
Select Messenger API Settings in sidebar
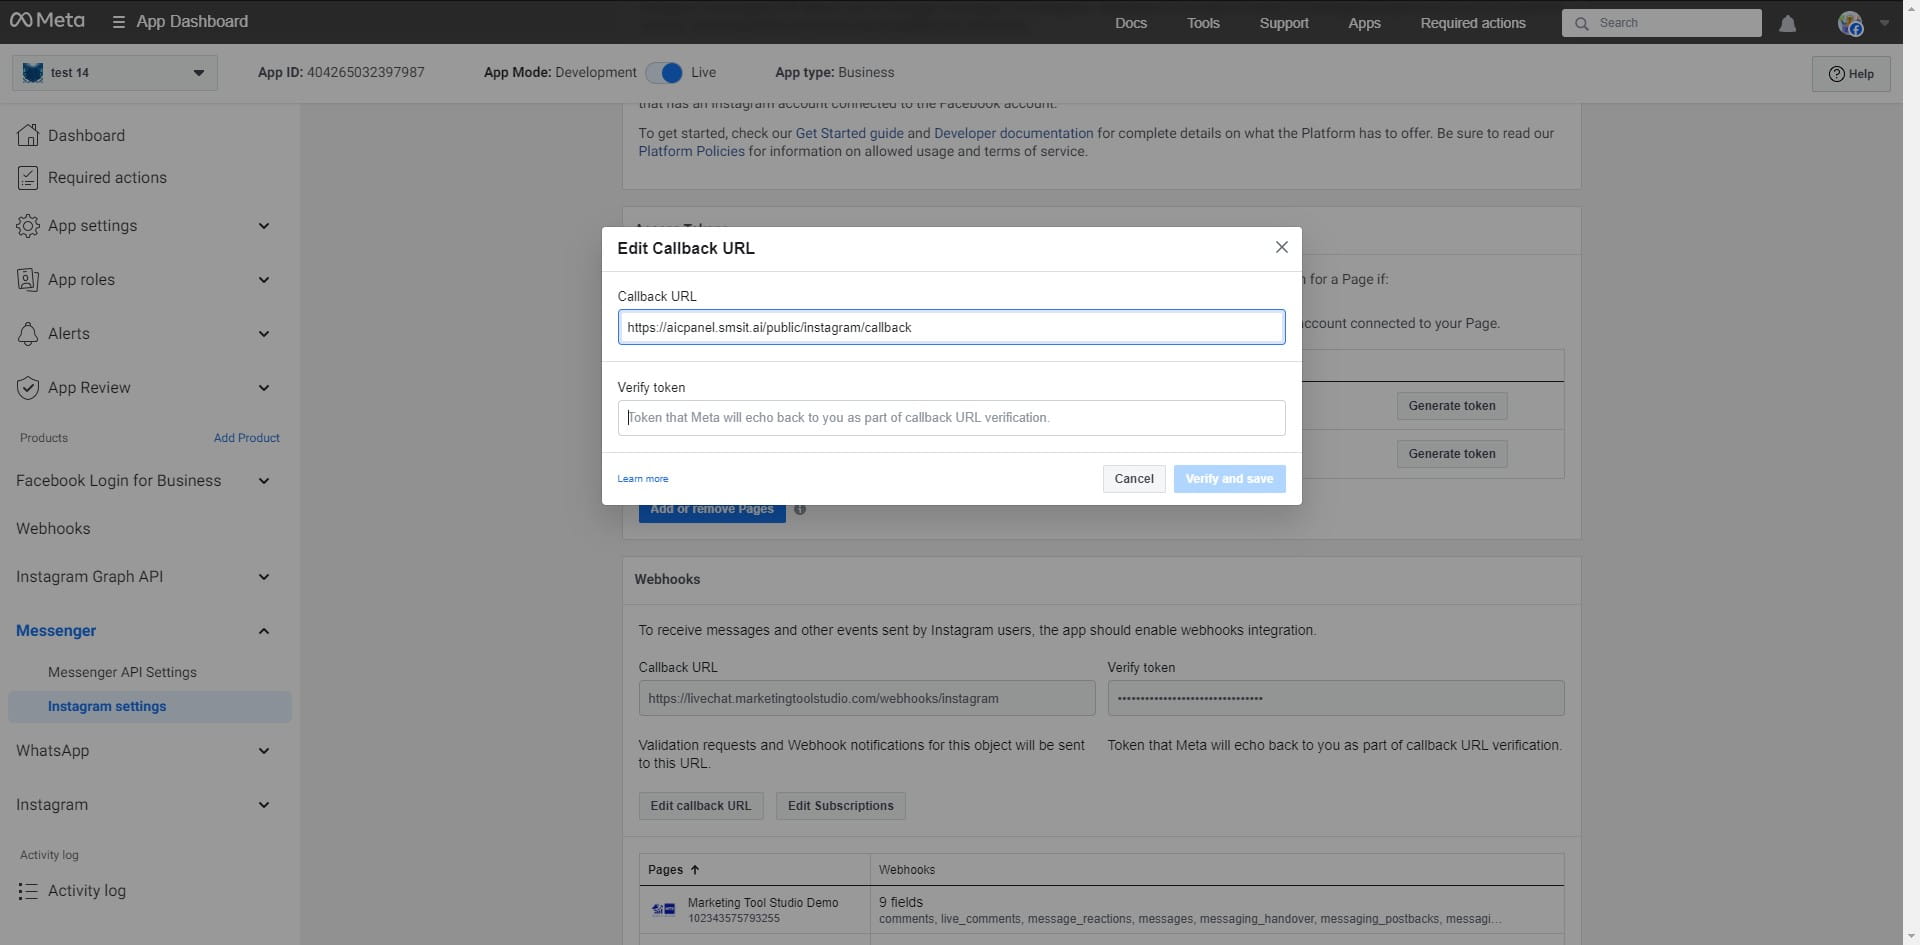[122, 672]
